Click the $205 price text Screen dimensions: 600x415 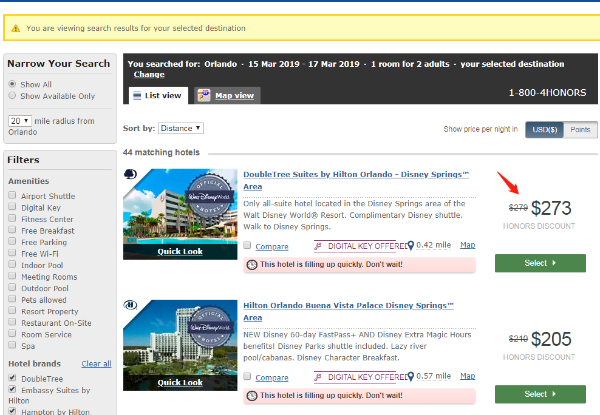[551, 339]
